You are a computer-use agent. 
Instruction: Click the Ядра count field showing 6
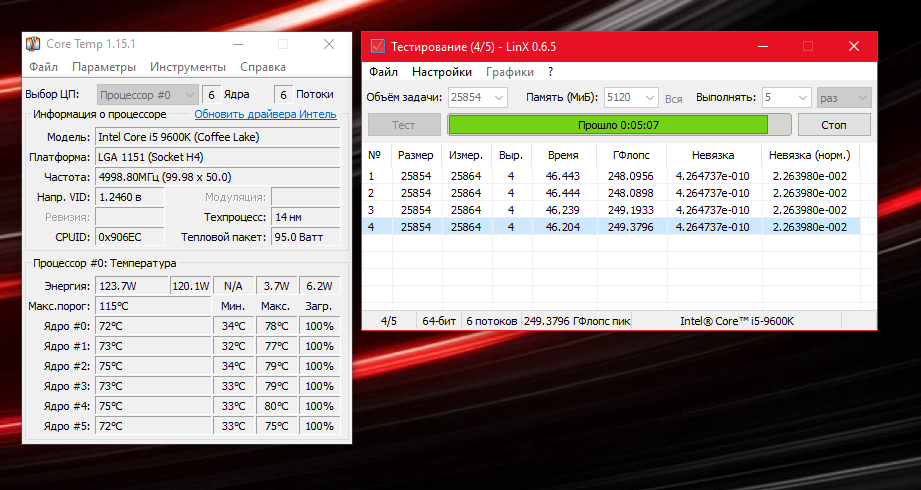(x=211, y=95)
